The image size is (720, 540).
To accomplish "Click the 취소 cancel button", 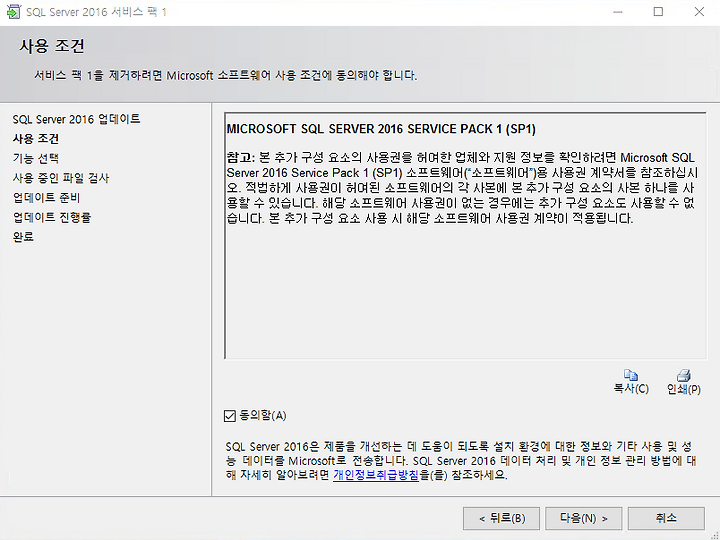I will [x=666, y=518].
